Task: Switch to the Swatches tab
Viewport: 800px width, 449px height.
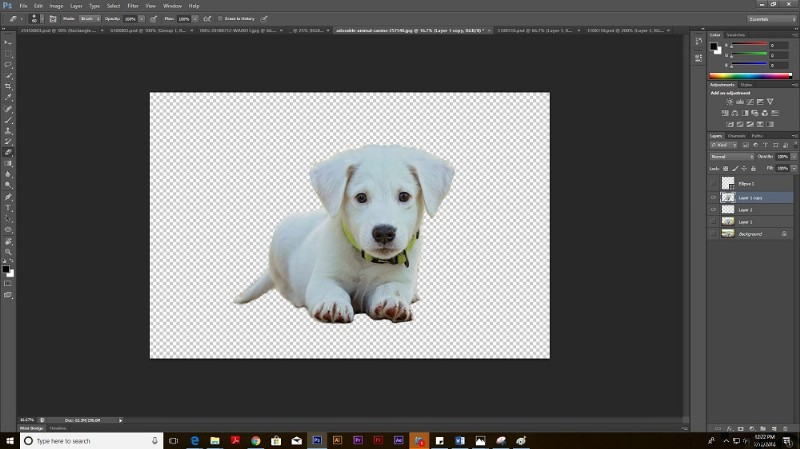Action: click(x=736, y=35)
